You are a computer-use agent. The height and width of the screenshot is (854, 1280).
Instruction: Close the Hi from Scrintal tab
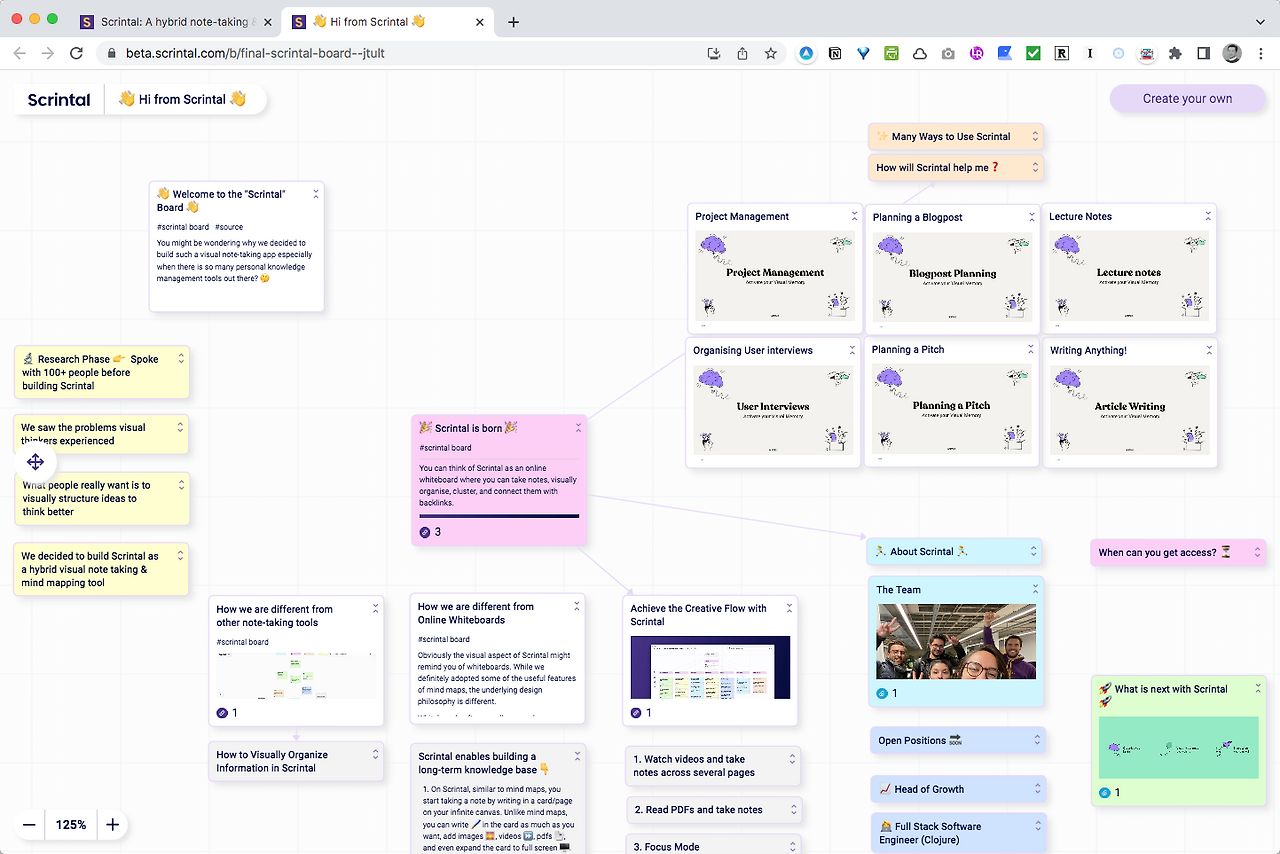click(x=481, y=22)
